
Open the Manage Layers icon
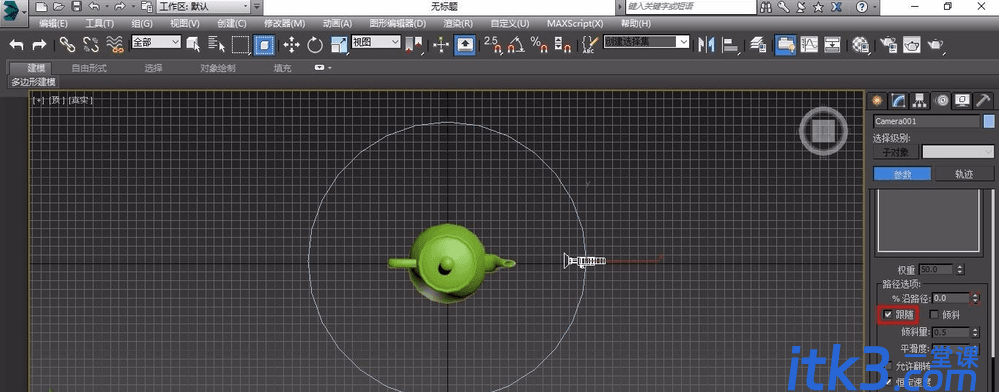click(758, 44)
